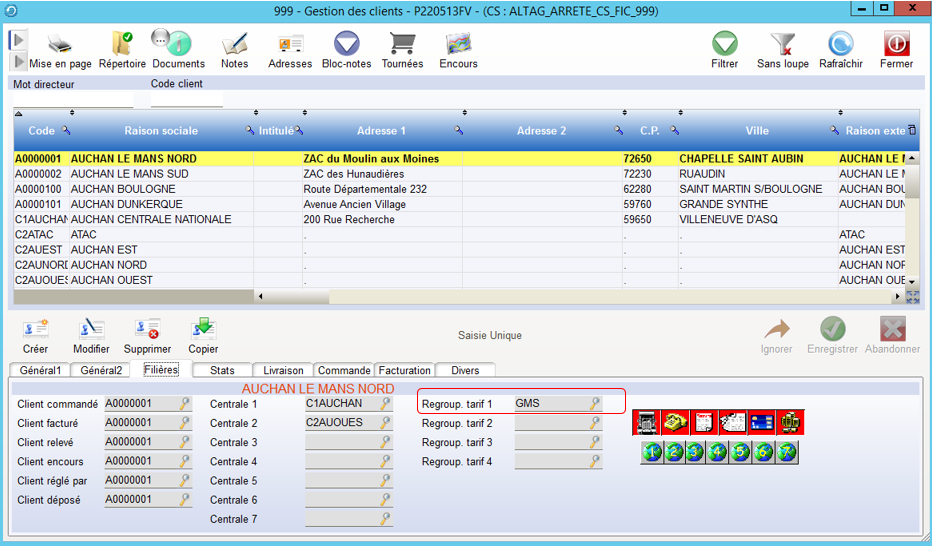The height and width of the screenshot is (547, 932).
Task: Open lookup for Client facturé field
Action: 184,423
